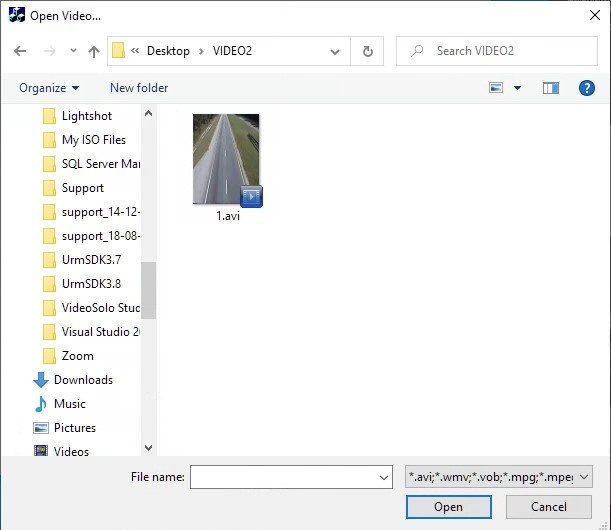Select the Lightshot folder
611x530 pixels.
tap(87, 116)
